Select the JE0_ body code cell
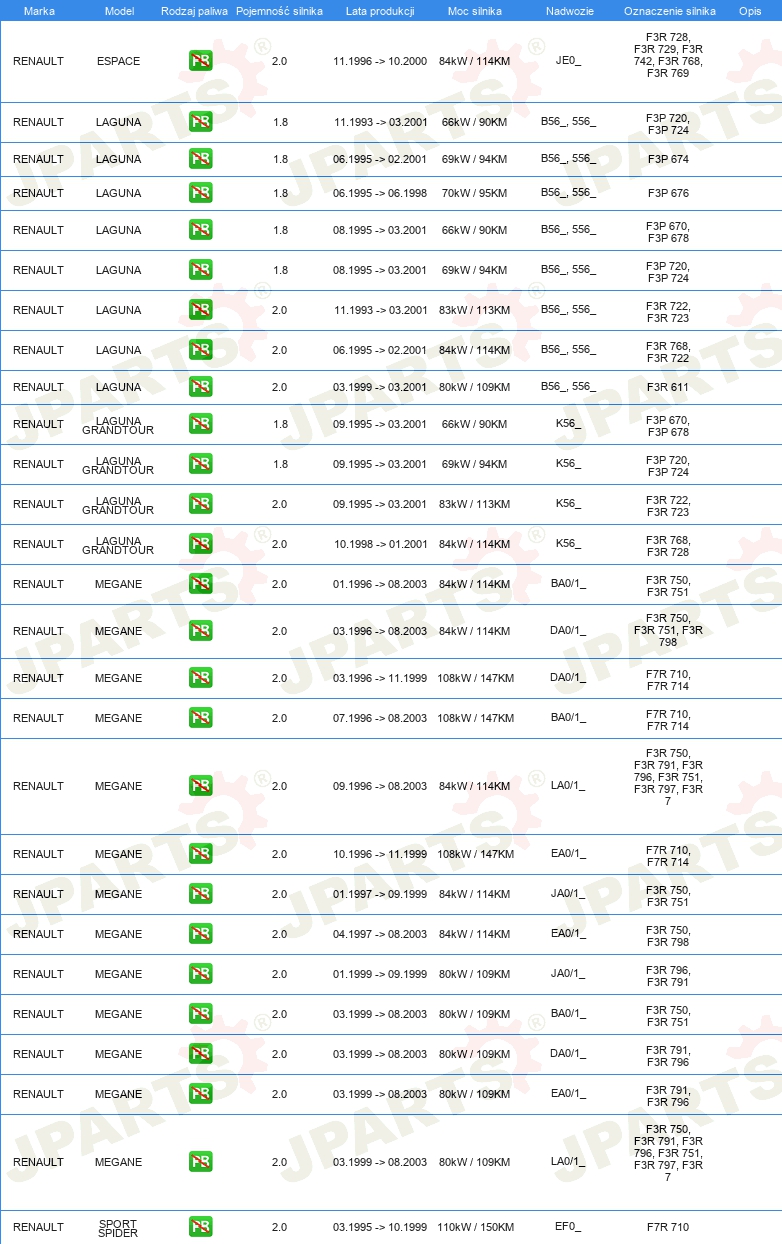782x1244 pixels. point(568,61)
